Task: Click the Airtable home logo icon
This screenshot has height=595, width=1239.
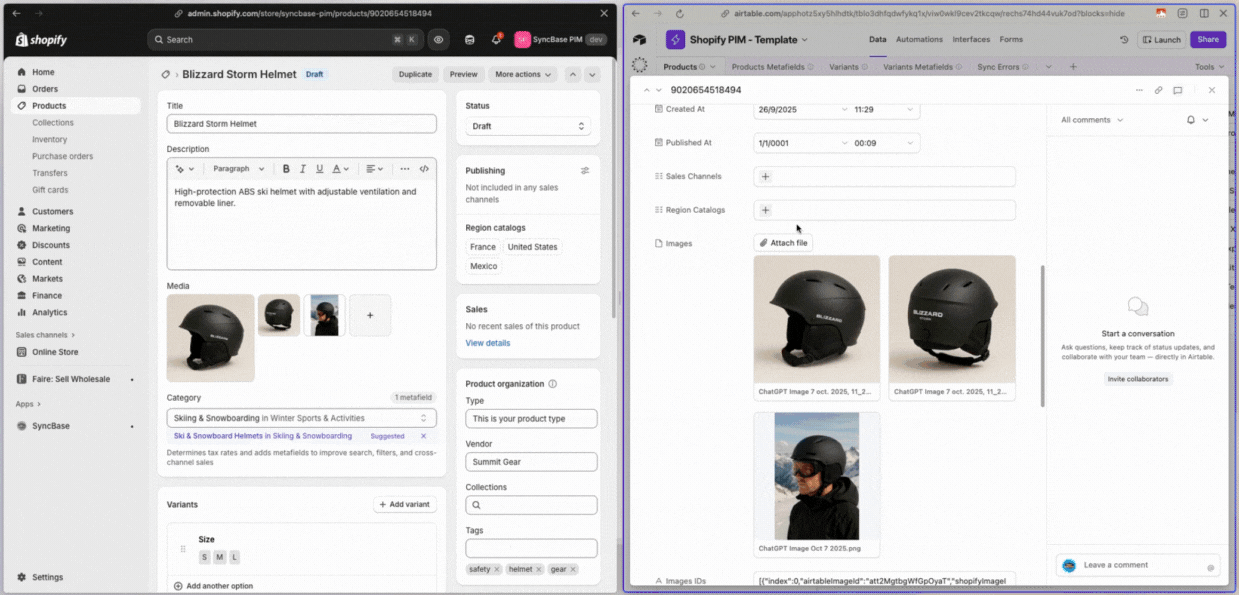Action: [640, 40]
